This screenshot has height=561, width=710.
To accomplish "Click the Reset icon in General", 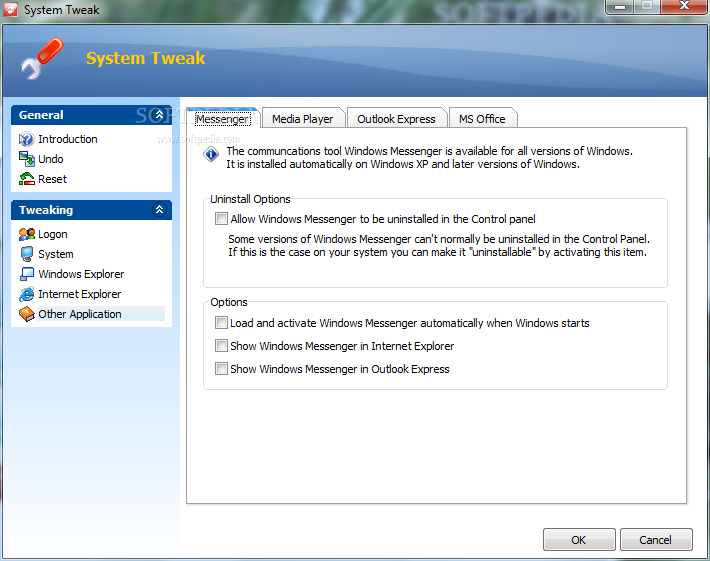I will (26, 179).
